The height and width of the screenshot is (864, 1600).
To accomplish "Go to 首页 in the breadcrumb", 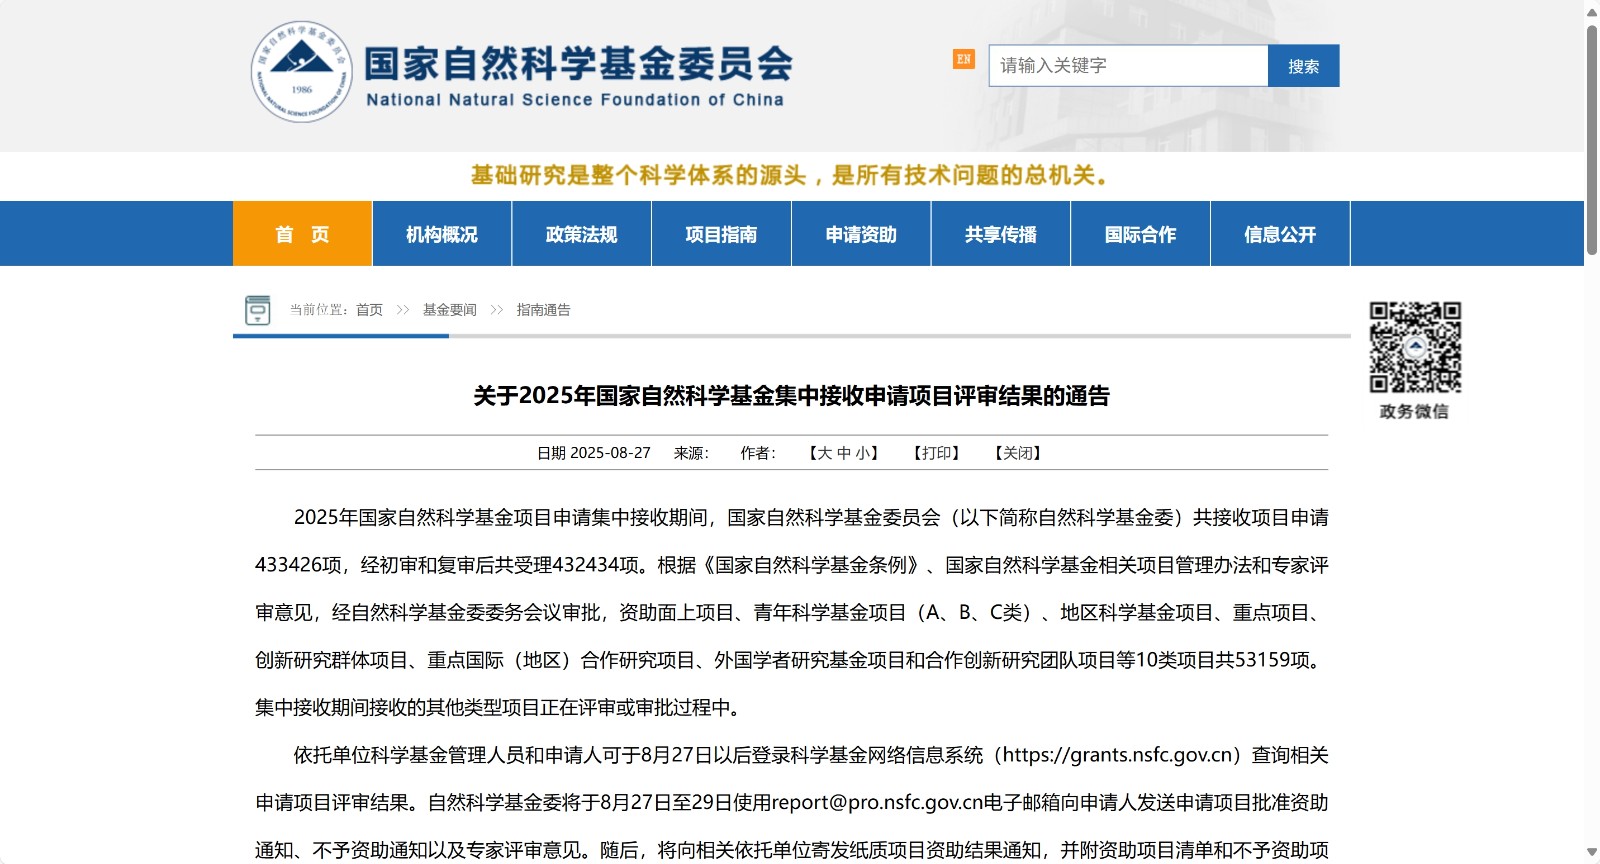I will click(x=369, y=310).
